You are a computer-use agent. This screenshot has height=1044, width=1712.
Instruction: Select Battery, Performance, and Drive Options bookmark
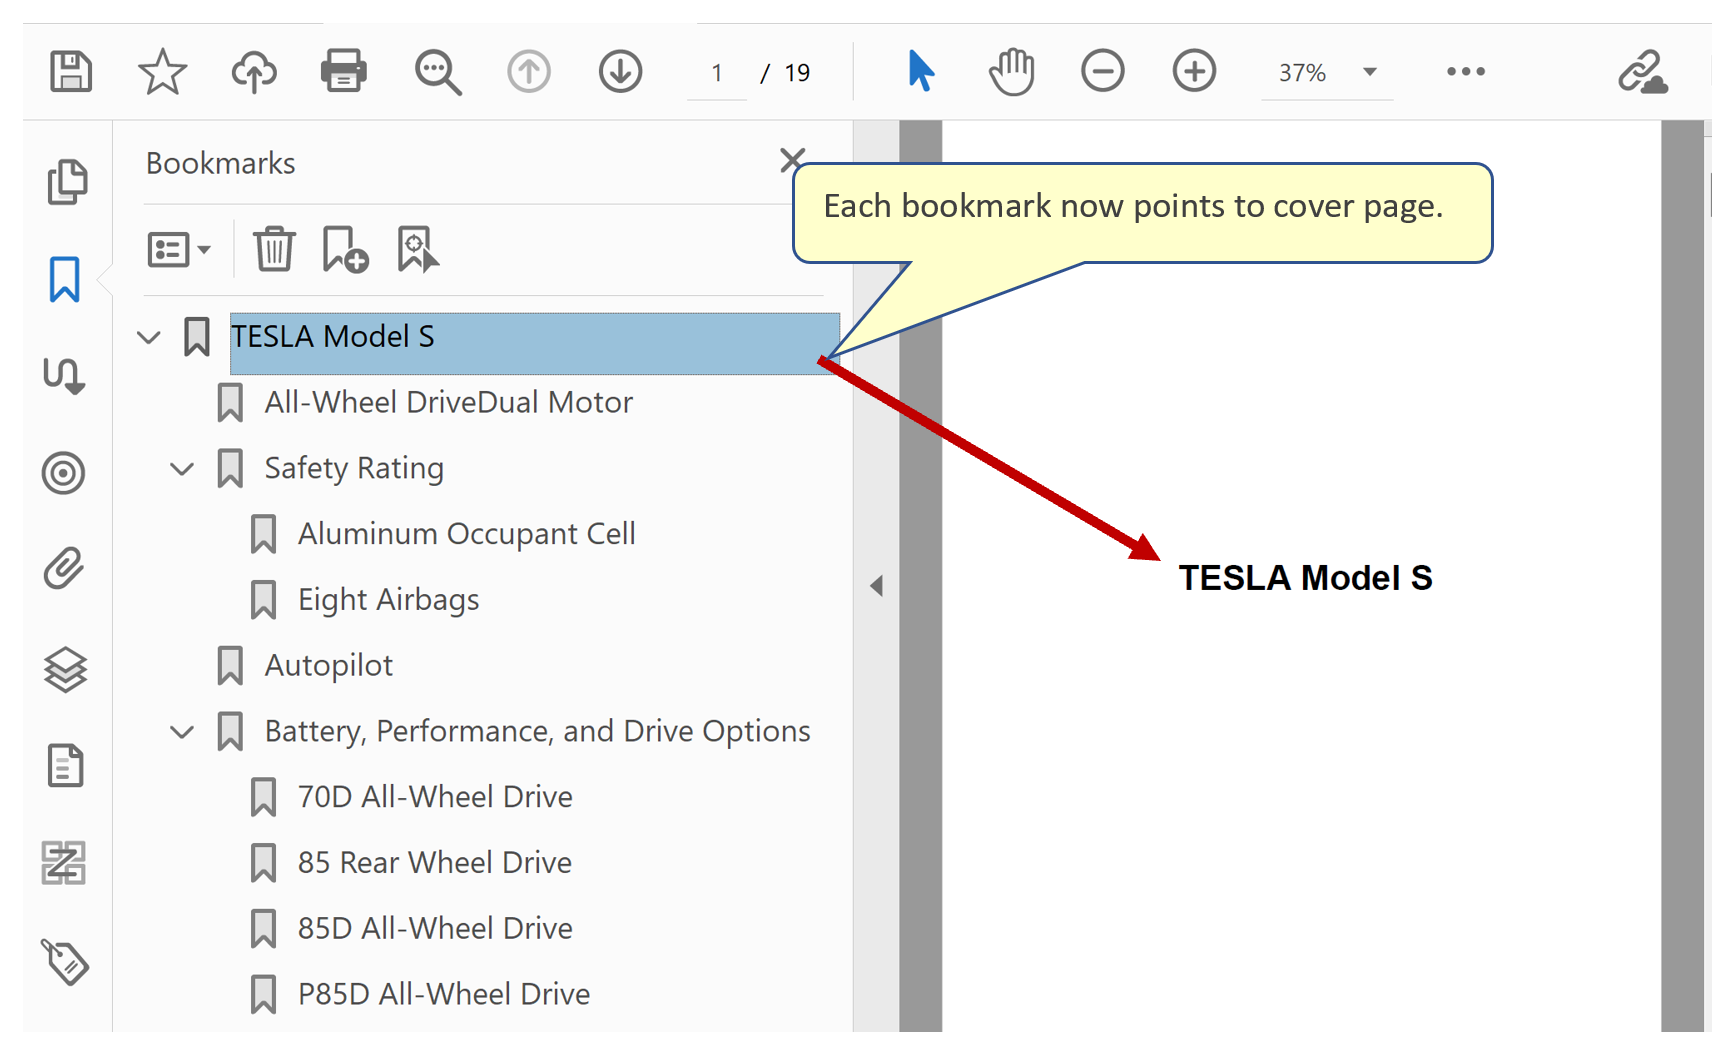coord(537,731)
